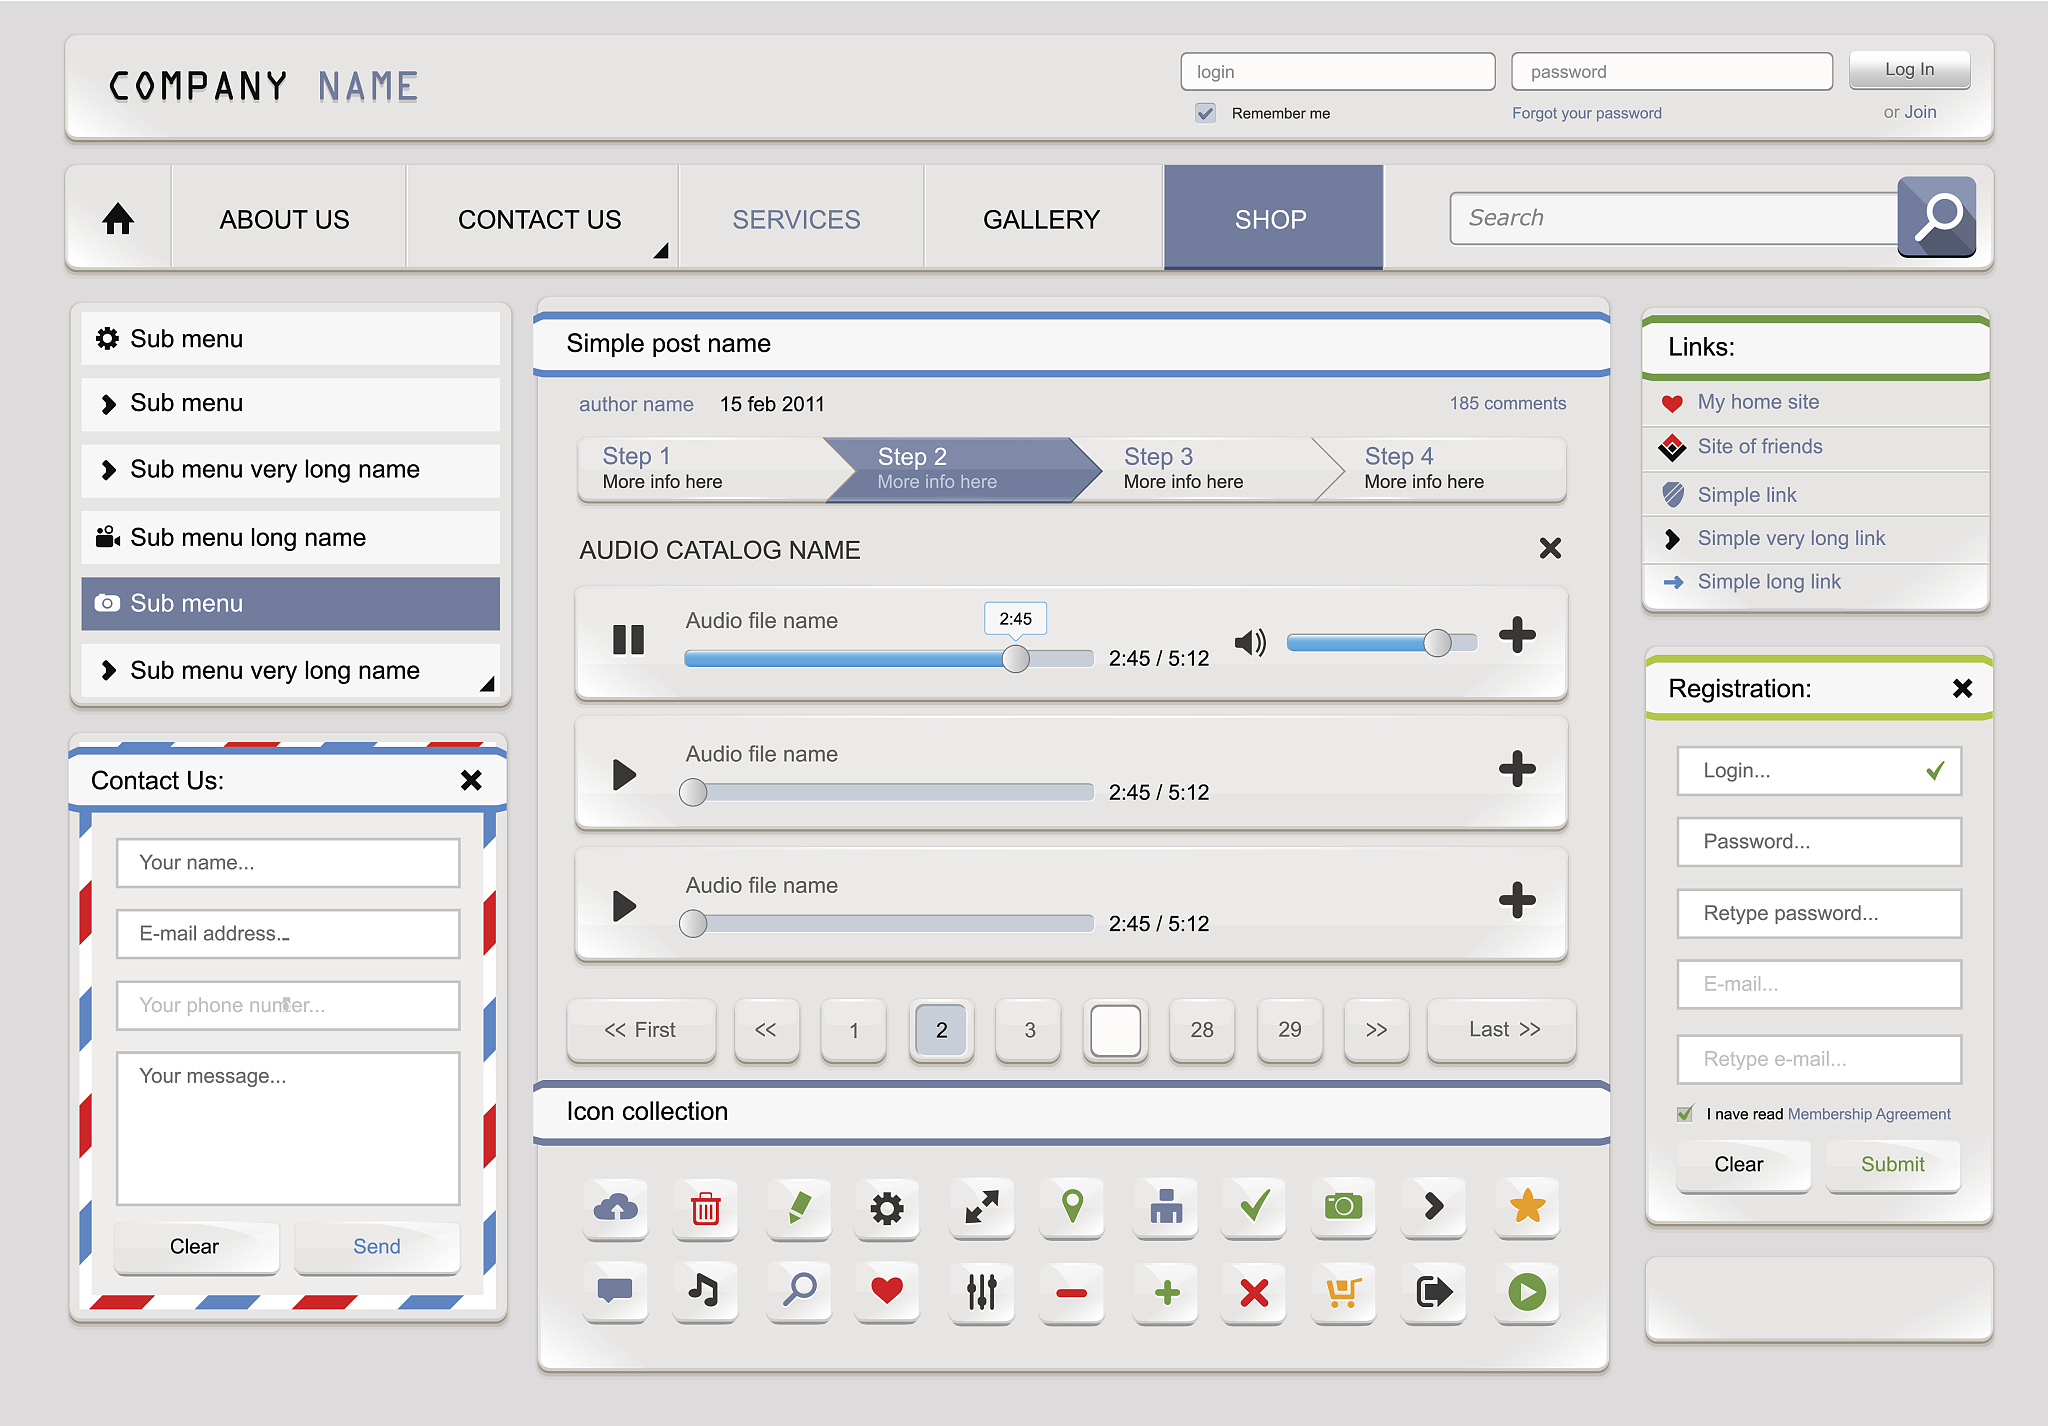
Task: Toggle the Remember me checkbox
Action: (x=1206, y=113)
